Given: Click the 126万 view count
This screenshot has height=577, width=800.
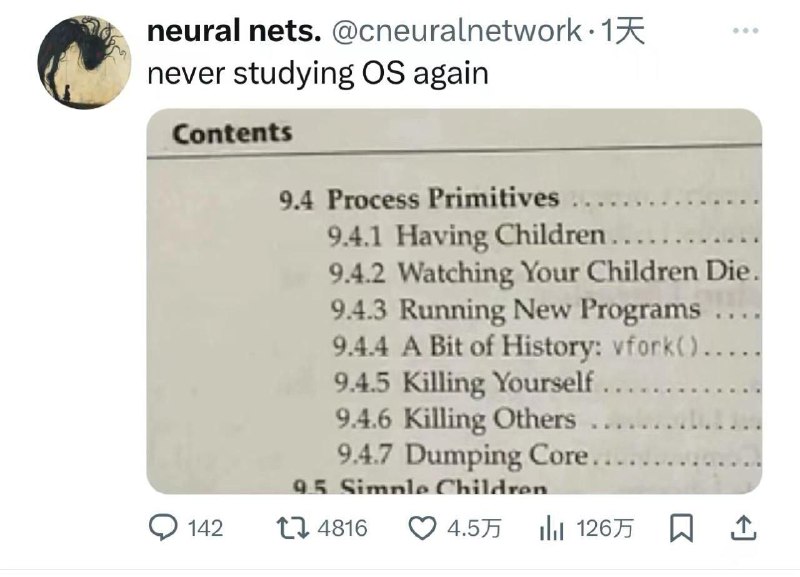Looking at the screenshot, I should (605, 528).
